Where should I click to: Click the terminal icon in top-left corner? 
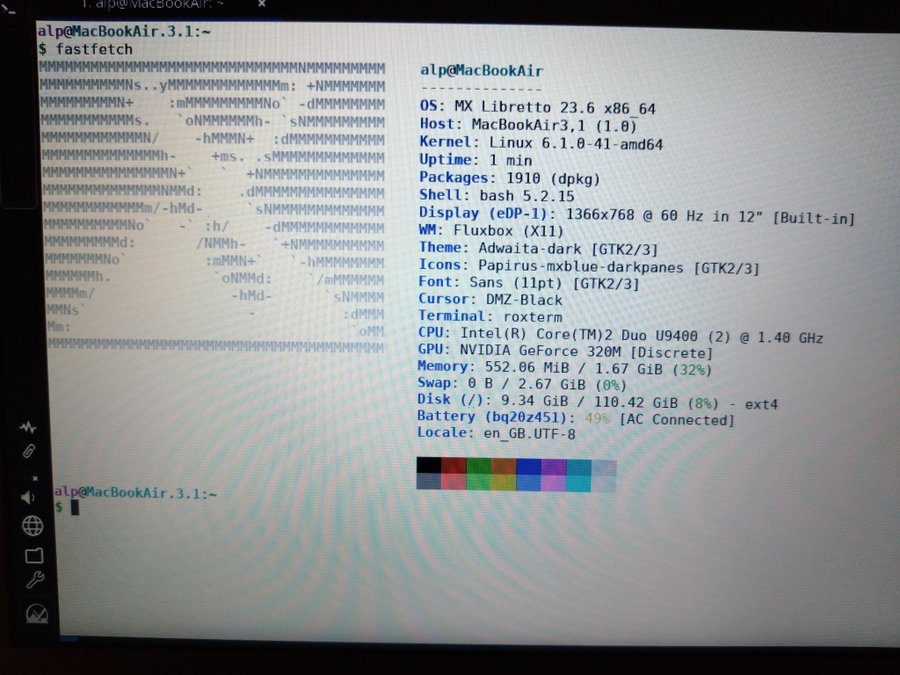[x=10, y=9]
